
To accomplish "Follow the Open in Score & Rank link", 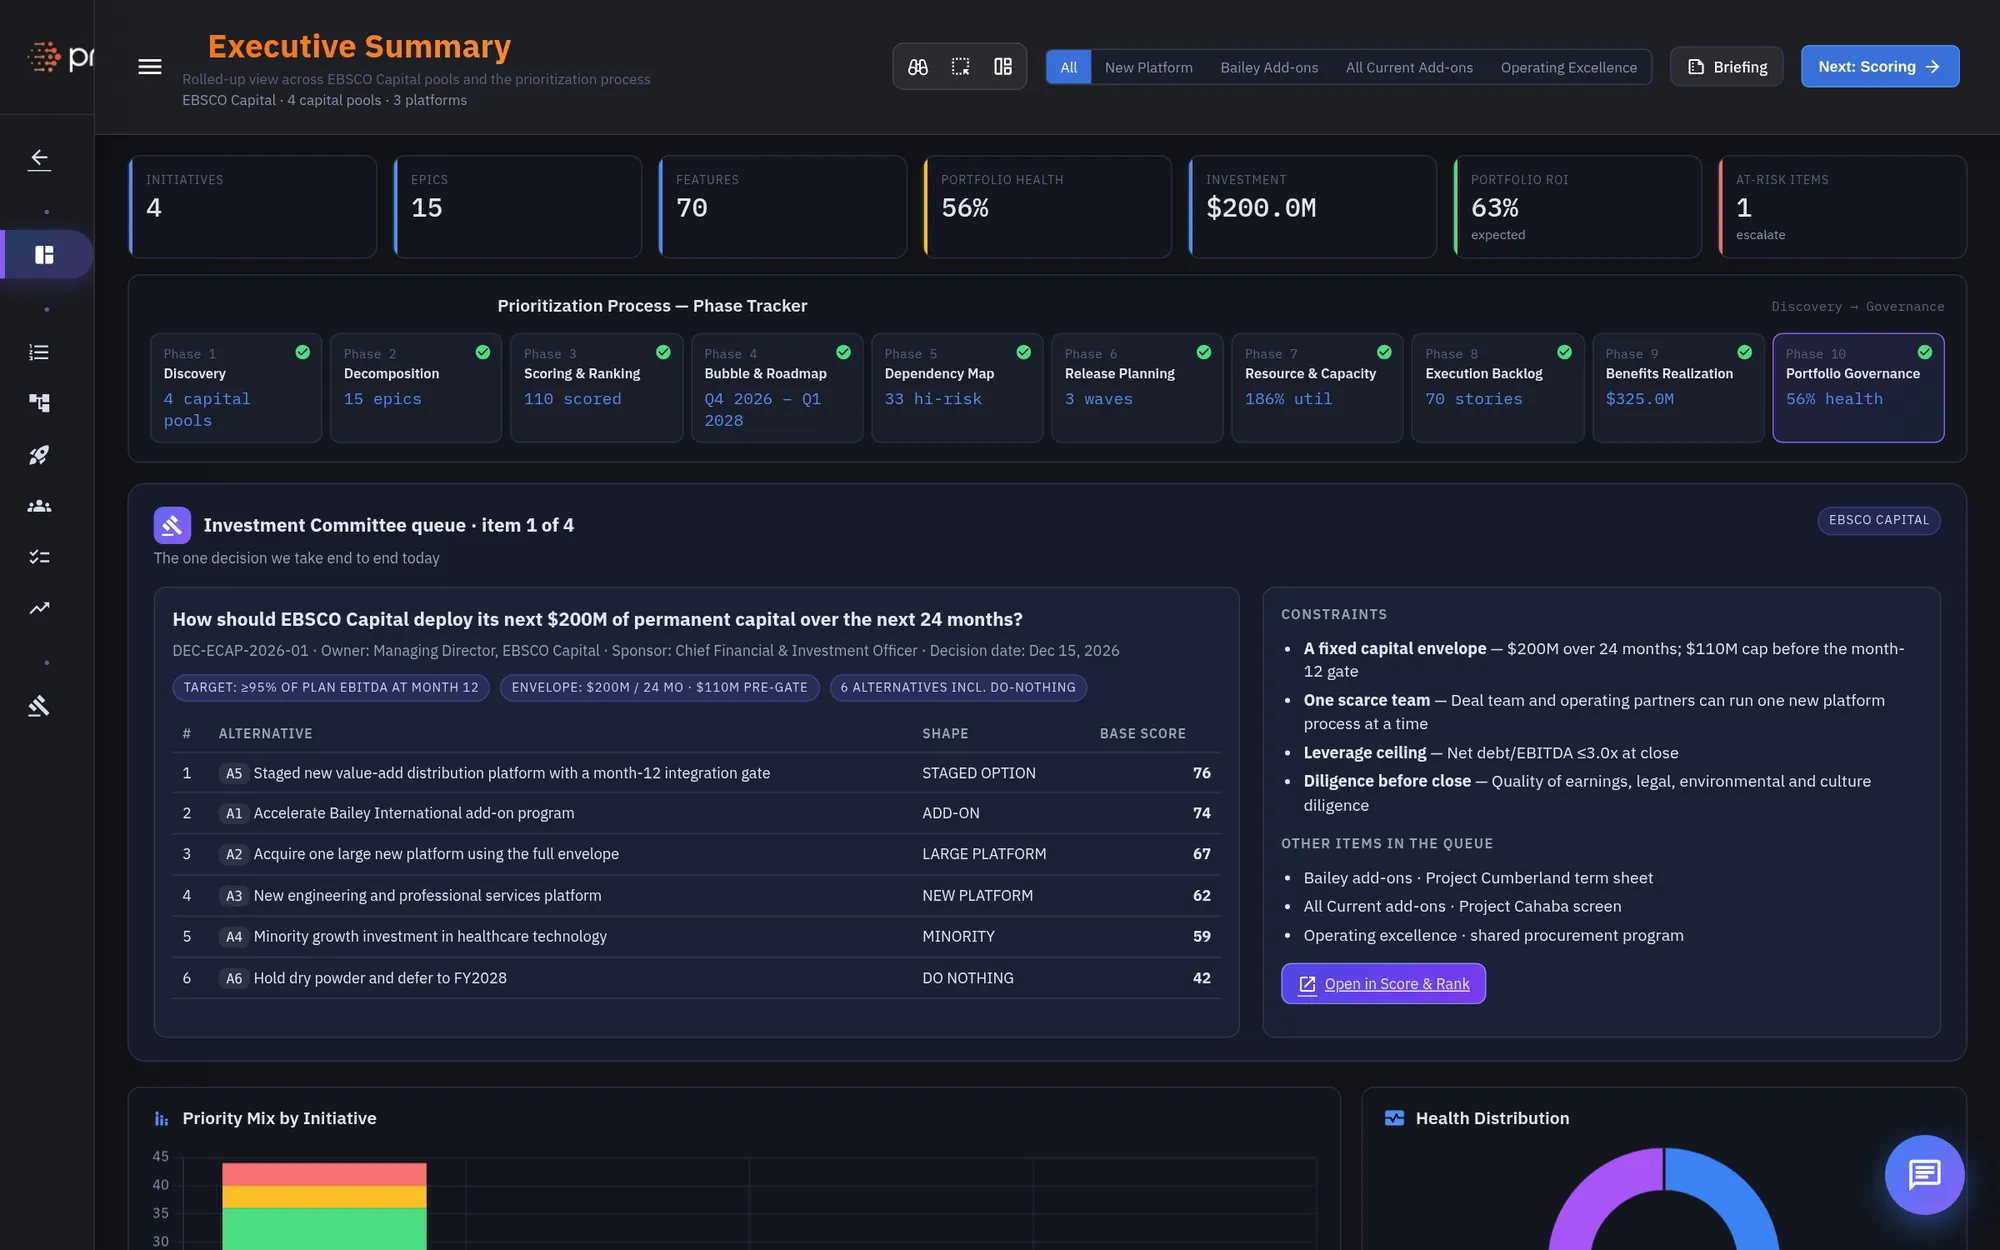I will click(x=1383, y=984).
